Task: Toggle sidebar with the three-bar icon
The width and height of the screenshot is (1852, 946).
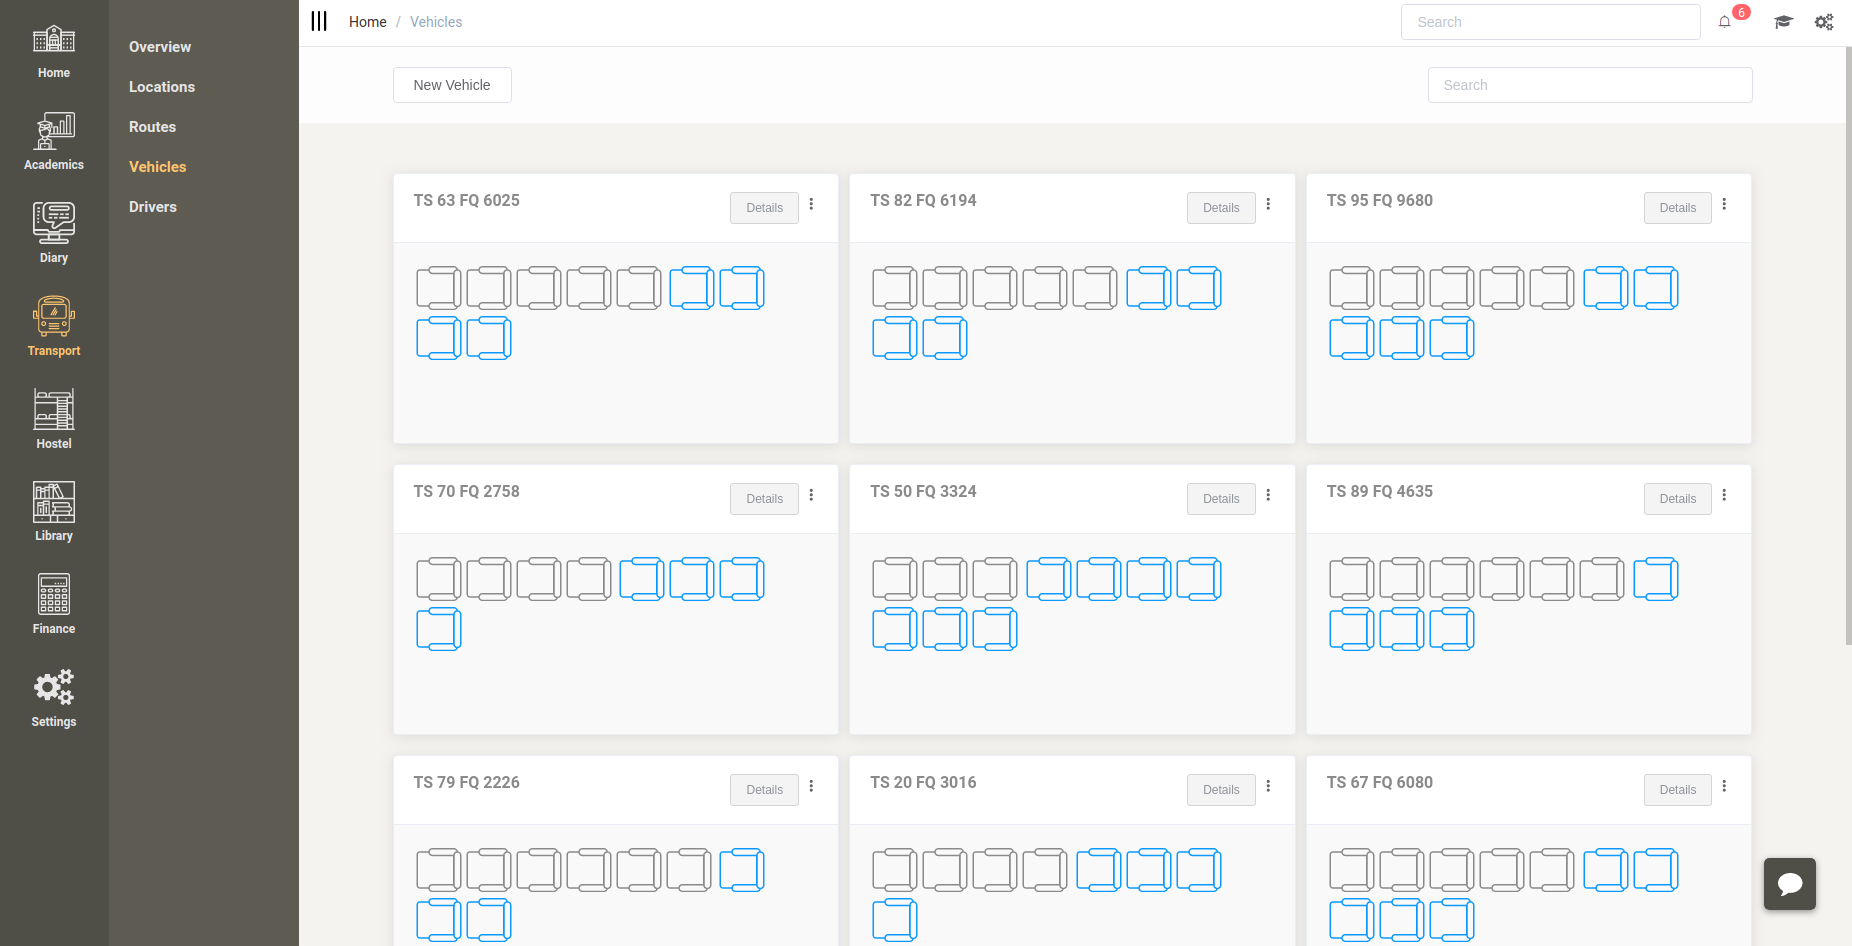Action: tap(319, 22)
